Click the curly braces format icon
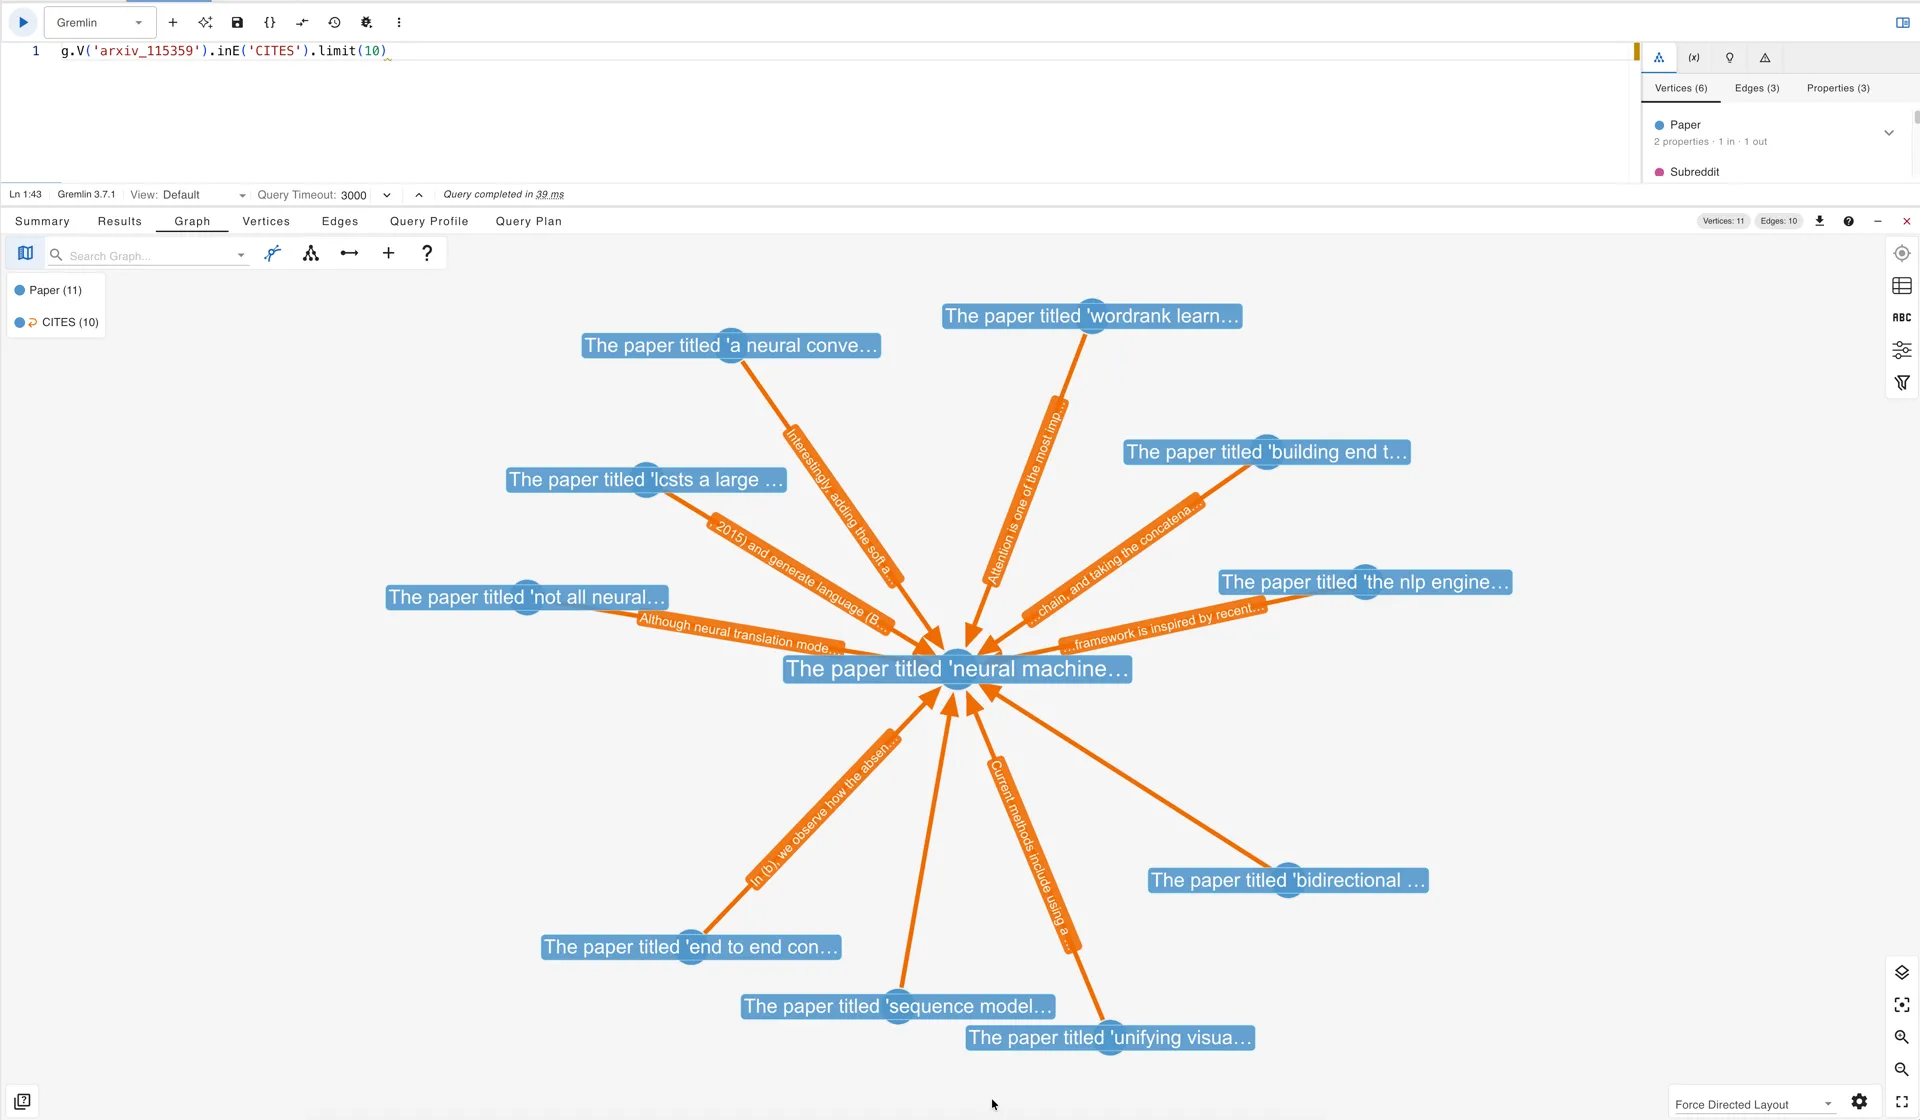The width and height of the screenshot is (1920, 1120). [x=270, y=22]
